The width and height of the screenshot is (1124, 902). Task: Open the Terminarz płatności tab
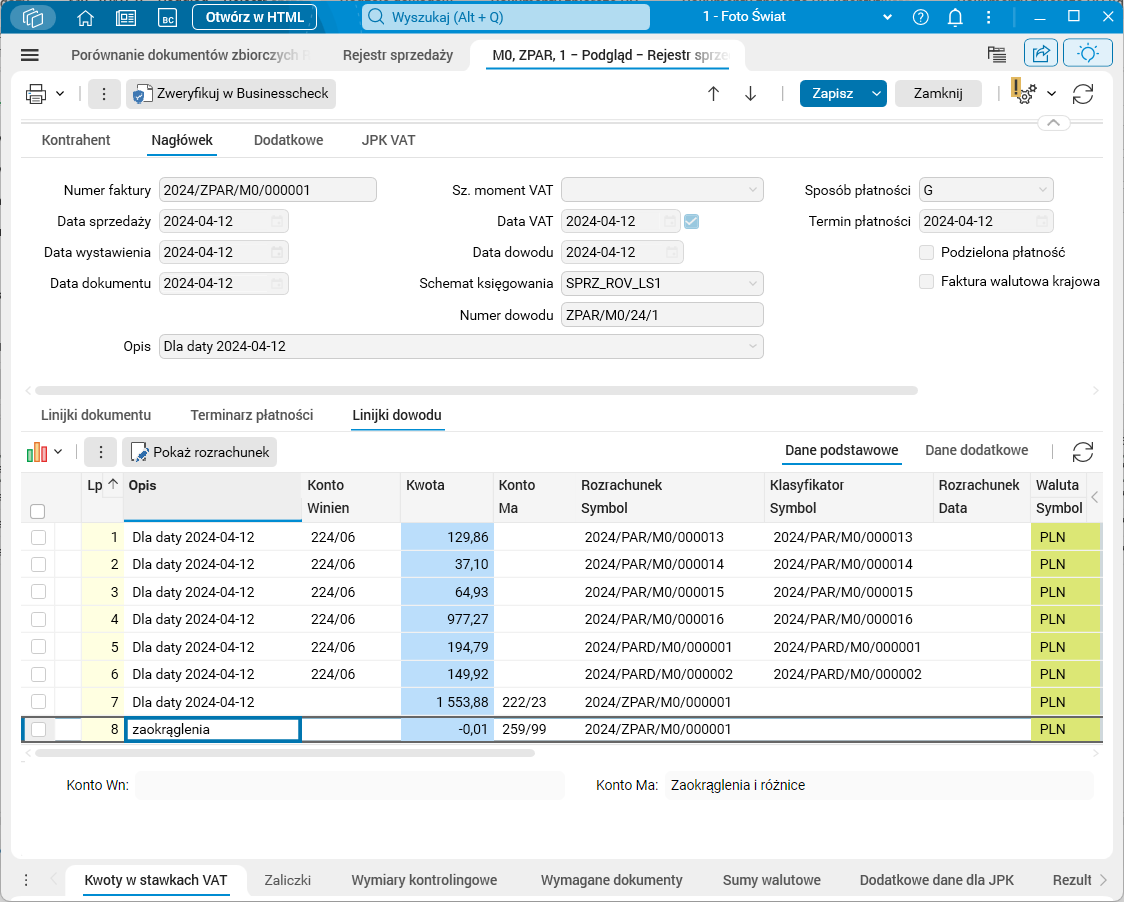click(251, 415)
